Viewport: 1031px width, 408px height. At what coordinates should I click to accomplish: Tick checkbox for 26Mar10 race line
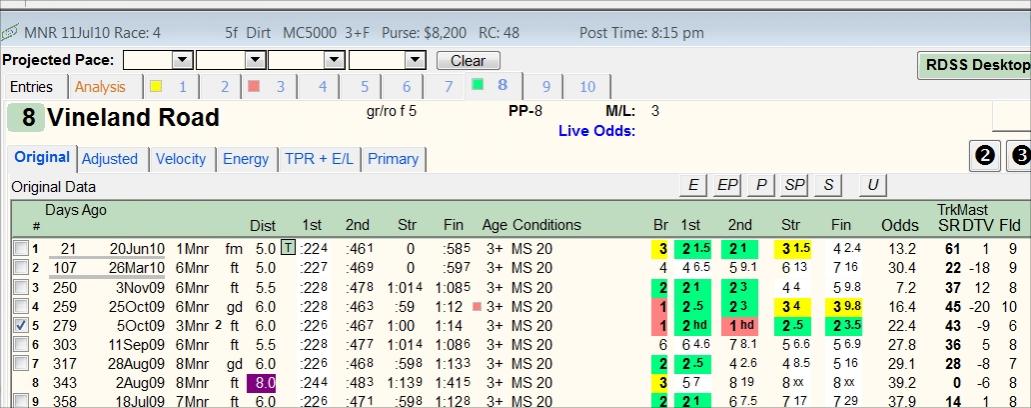(21, 267)
